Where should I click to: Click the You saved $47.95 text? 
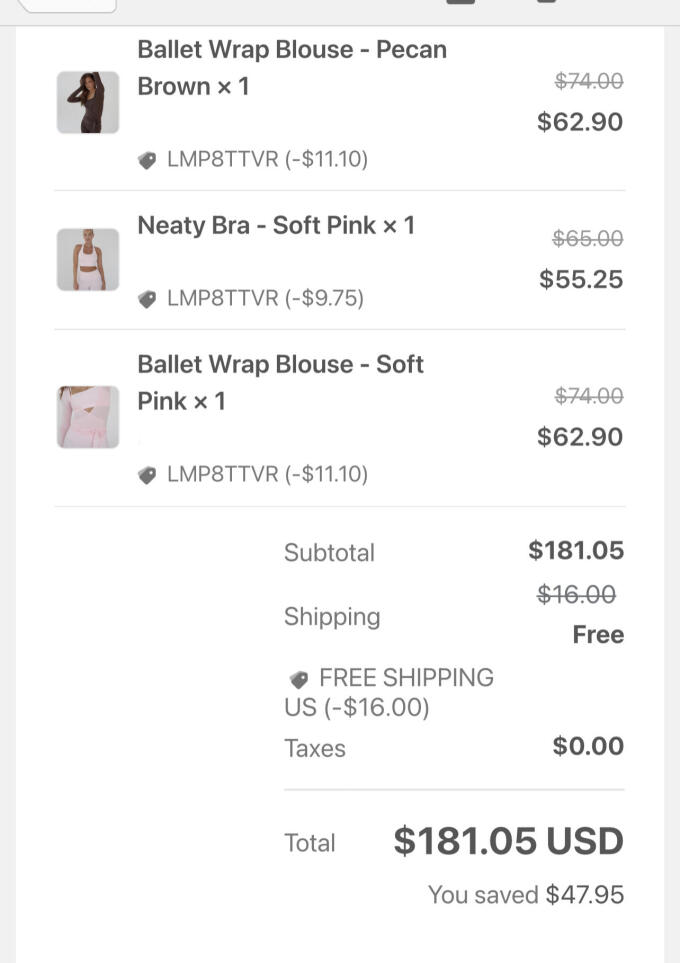(x=525, y=895)
